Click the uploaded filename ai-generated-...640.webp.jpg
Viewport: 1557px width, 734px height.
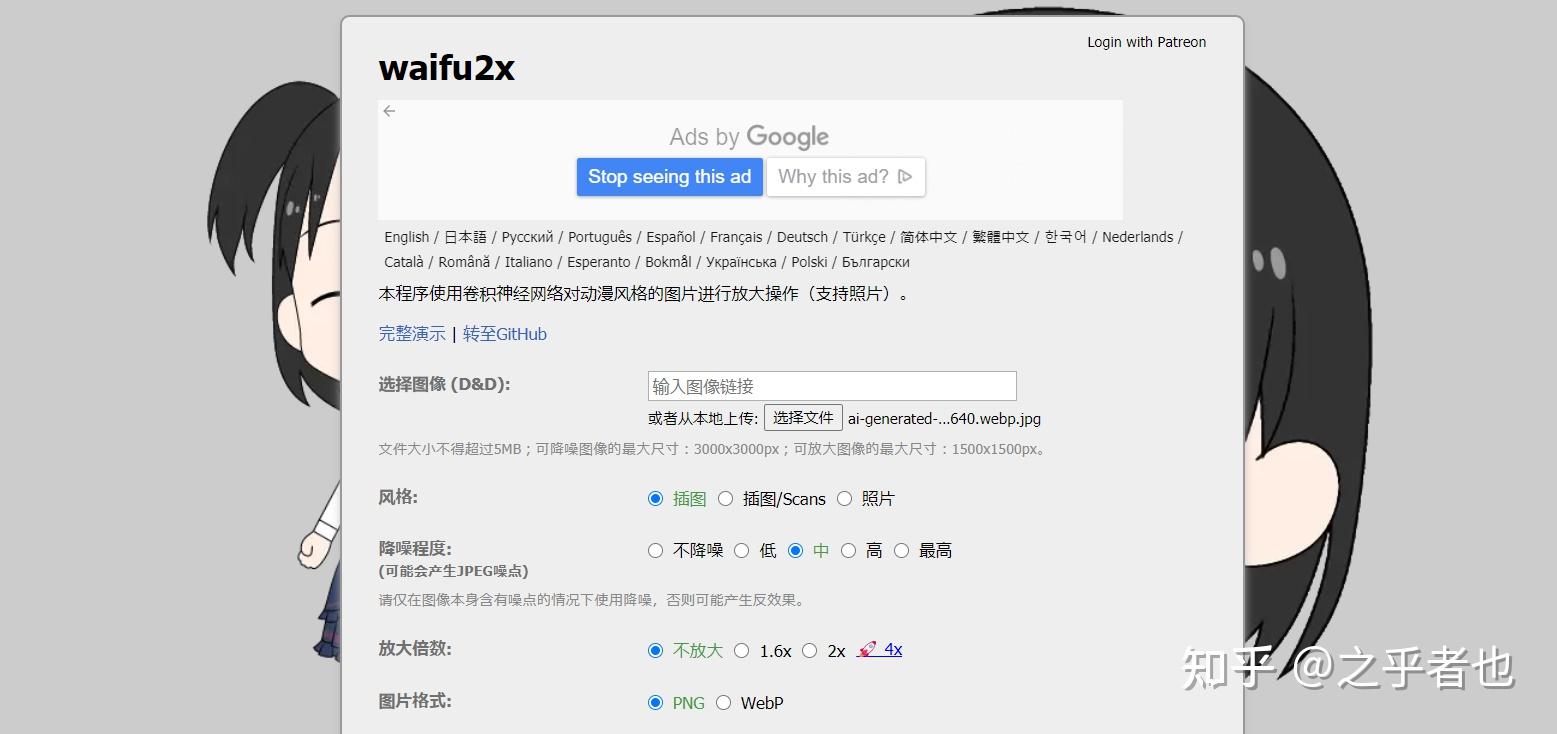[x=944, y=418]
